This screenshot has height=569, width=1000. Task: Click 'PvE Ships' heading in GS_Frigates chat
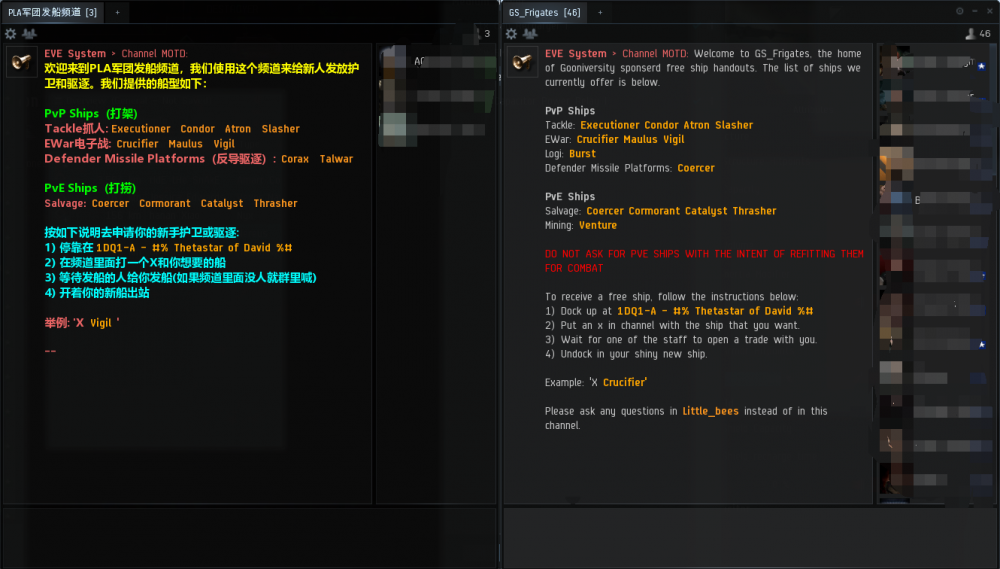pos(570,197)
